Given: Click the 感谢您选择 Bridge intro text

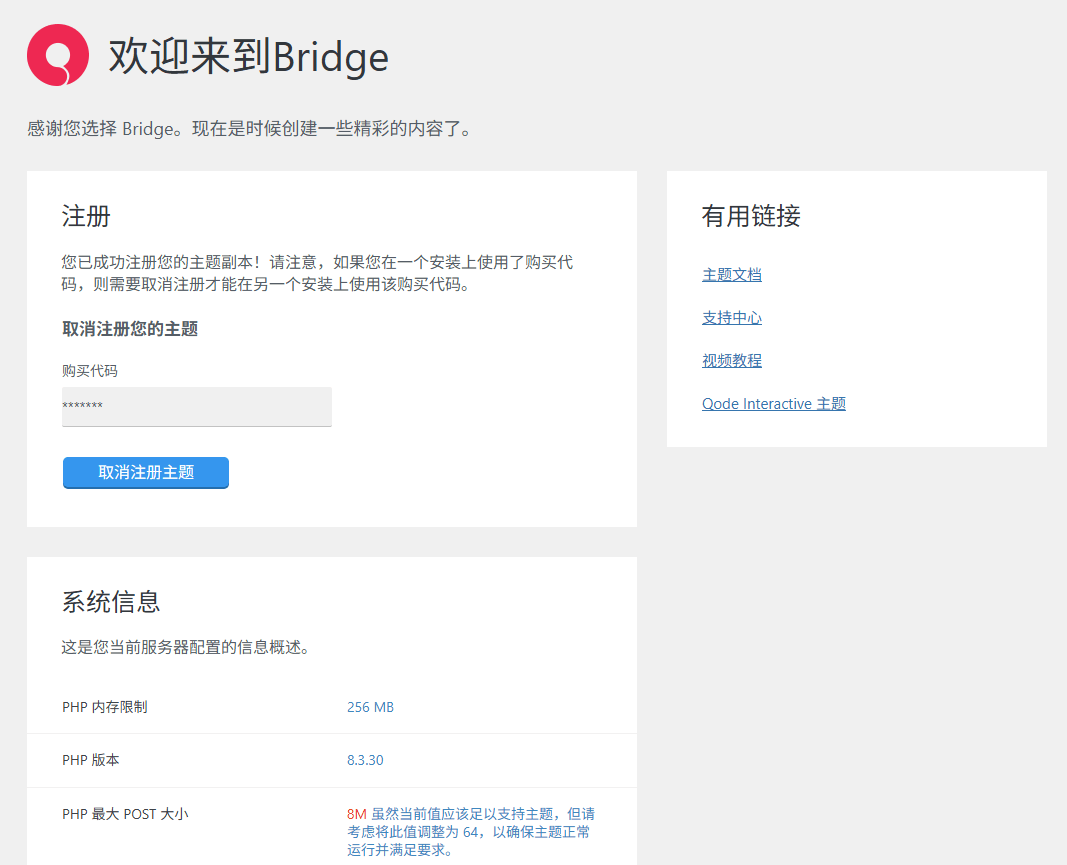Looking at the screenshot, I should point(250,129).
